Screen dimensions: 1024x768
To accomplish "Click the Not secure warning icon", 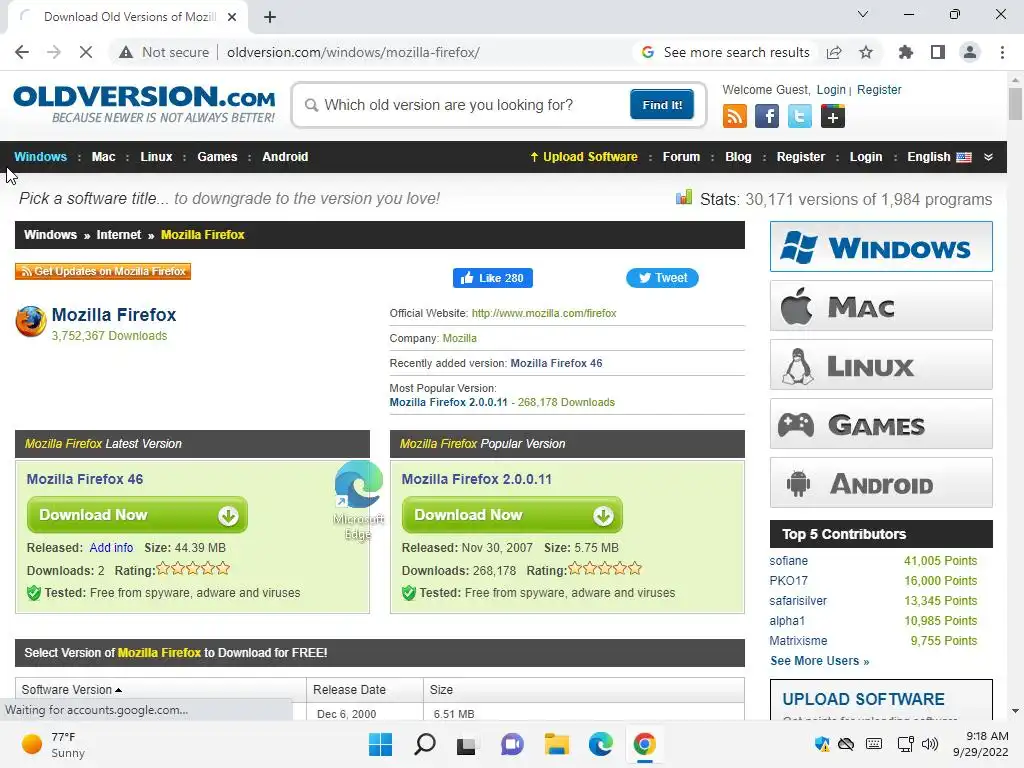I will [x=126, y=52].
